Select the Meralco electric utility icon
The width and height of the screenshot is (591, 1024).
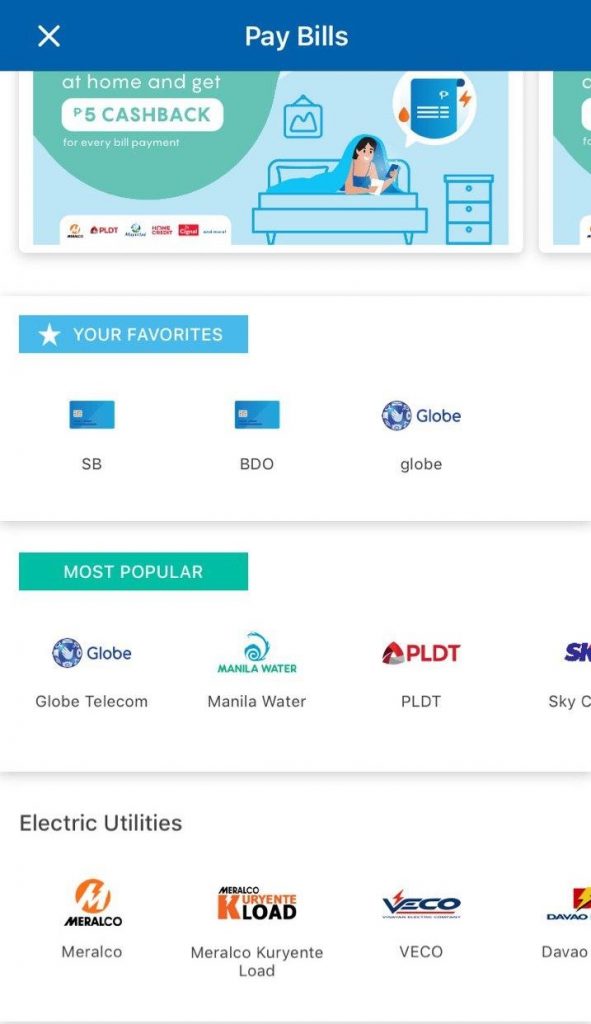tap(92, 903)
